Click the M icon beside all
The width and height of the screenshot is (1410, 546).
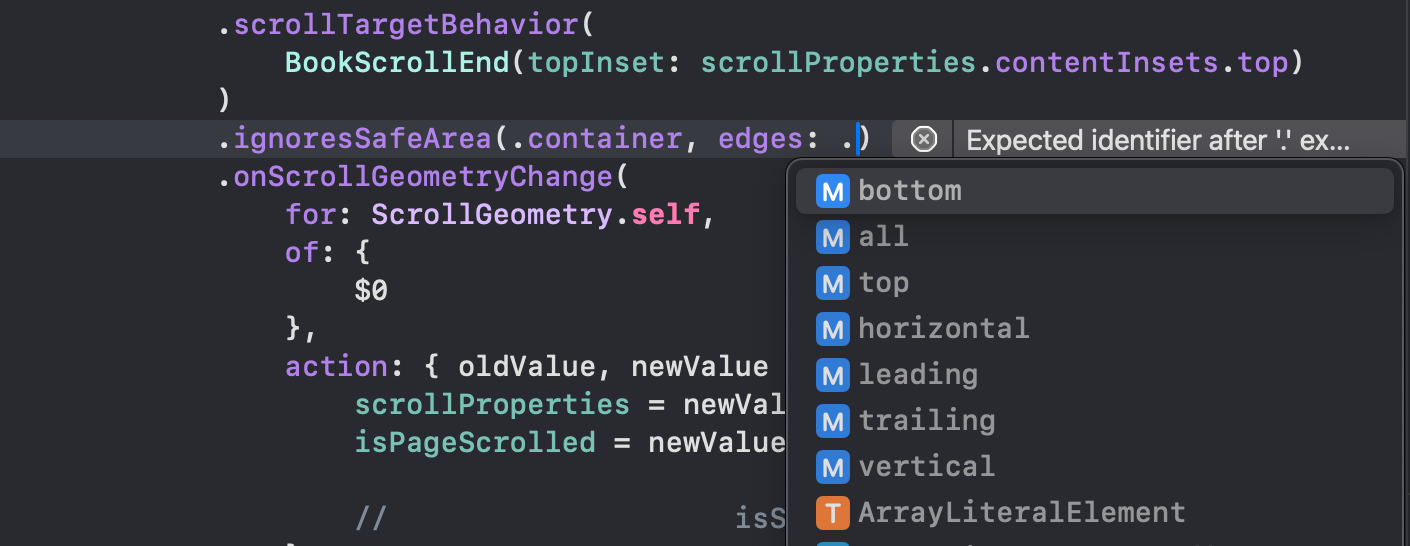point(832,237)
